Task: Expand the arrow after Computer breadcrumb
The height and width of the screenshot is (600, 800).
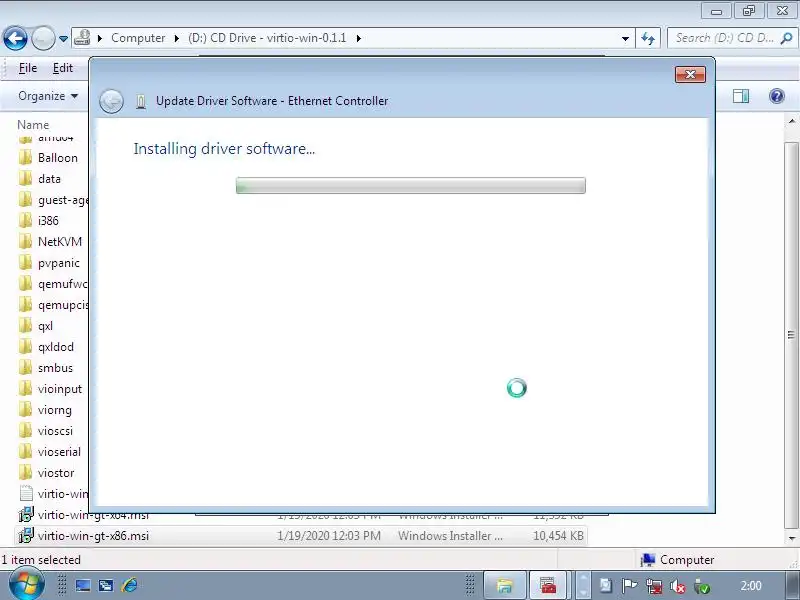Action: (x=177, y=38)
